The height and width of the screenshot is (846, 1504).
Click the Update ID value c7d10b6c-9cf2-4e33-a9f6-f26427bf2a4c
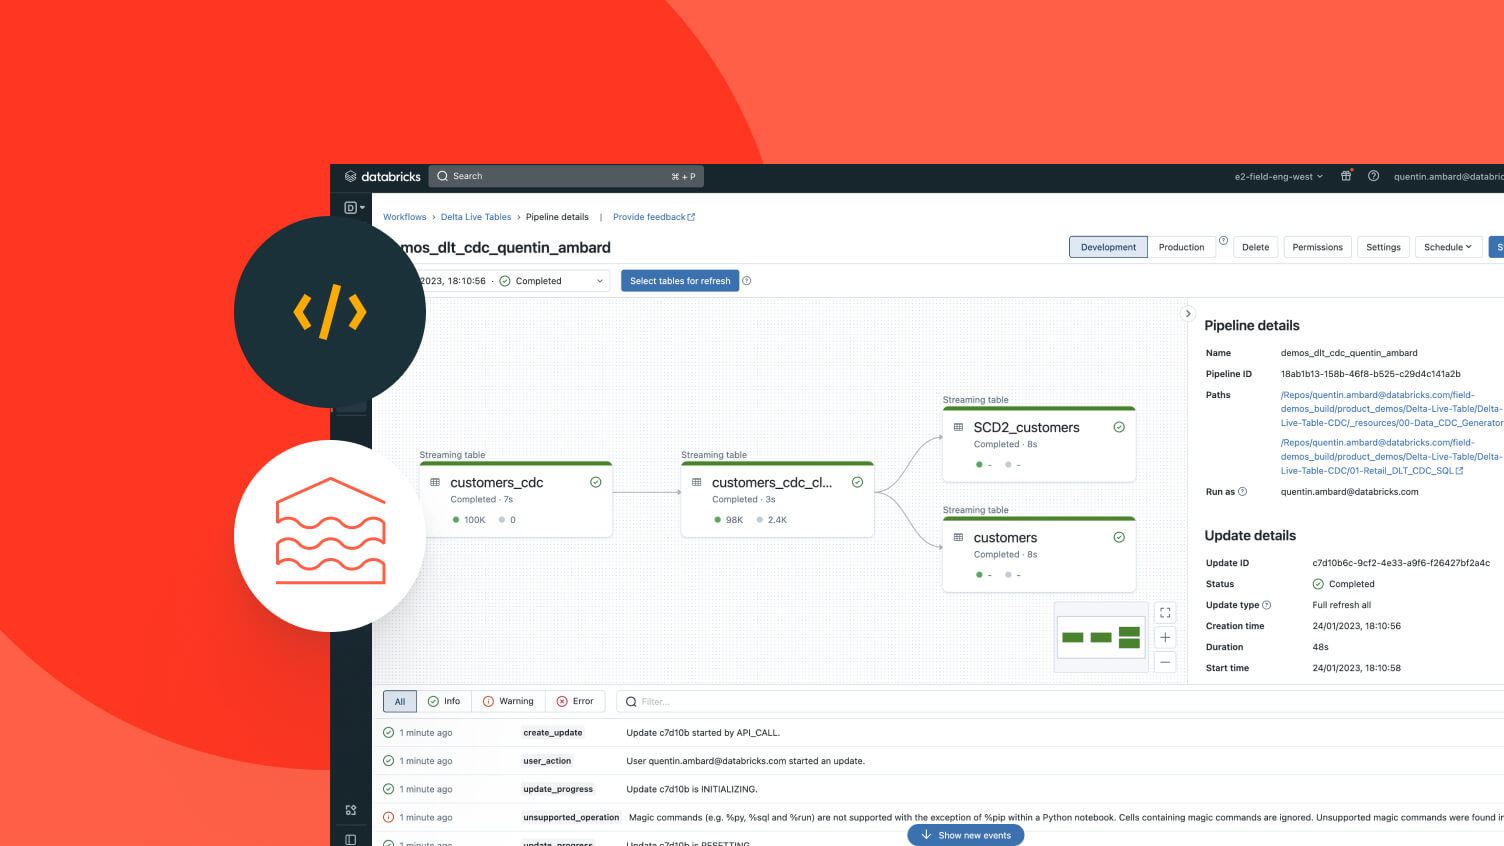tap(1401, 563)
